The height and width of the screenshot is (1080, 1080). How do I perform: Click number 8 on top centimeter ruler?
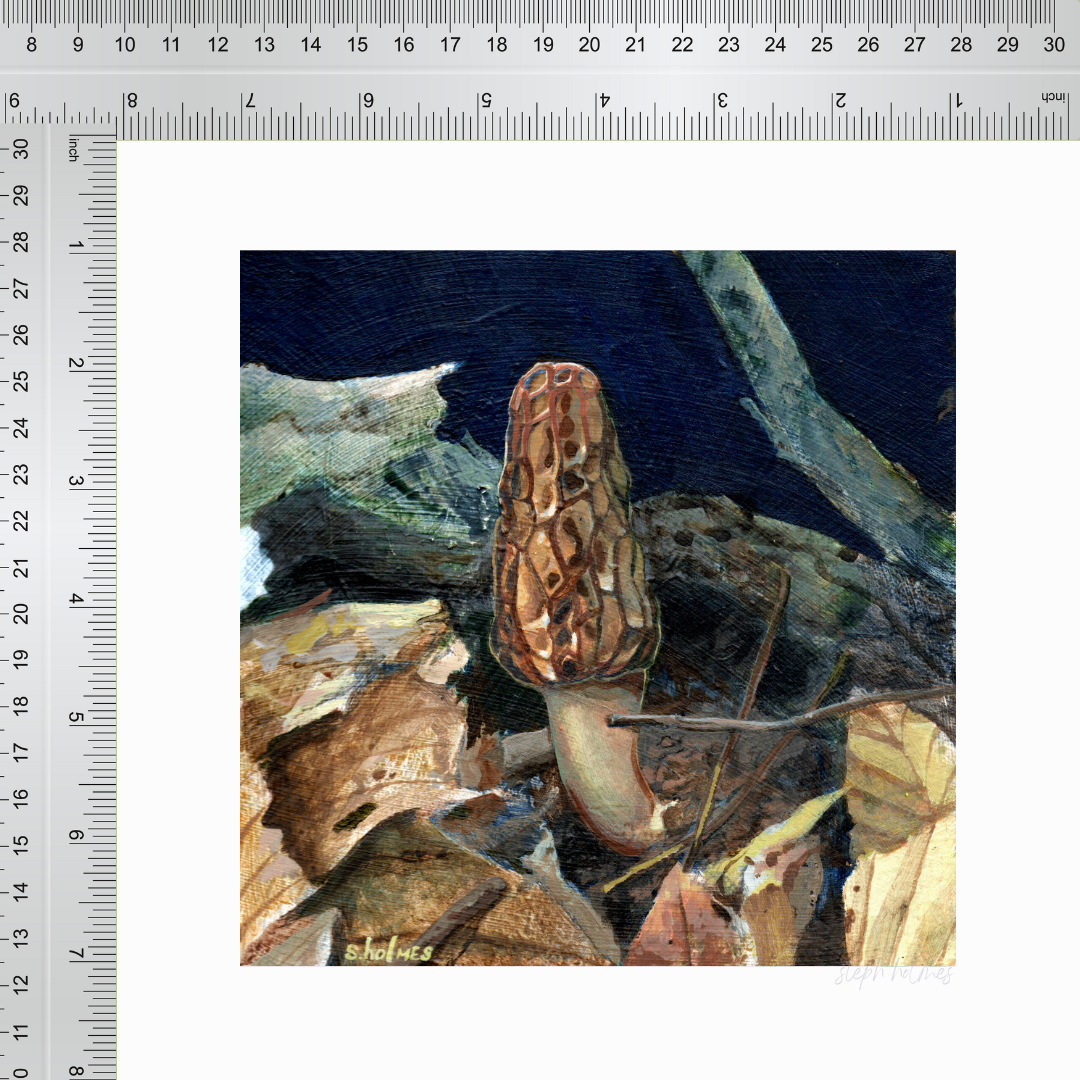click(31, 45)
